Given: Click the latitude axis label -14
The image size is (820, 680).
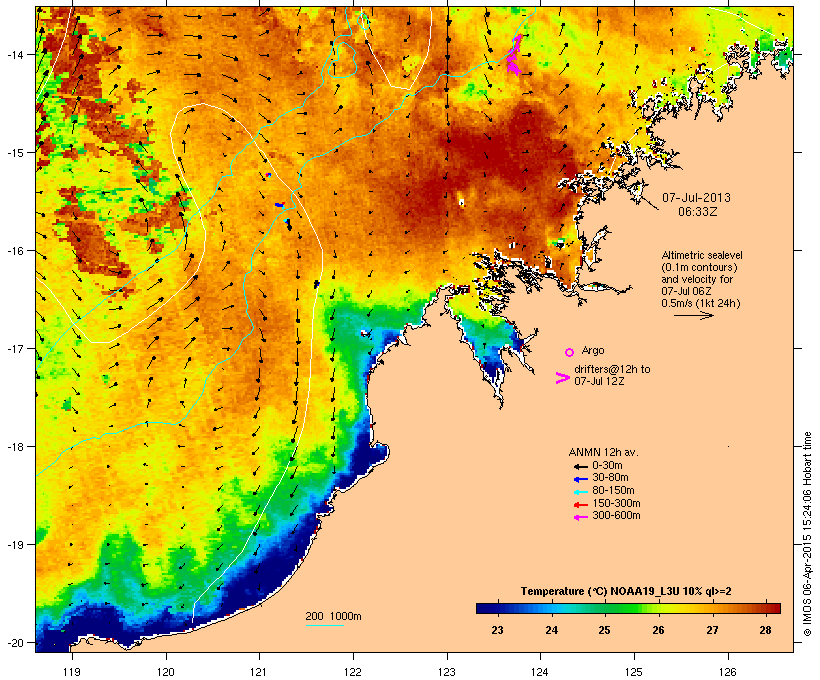Looking at the screenshot, I should click(14, 54).
